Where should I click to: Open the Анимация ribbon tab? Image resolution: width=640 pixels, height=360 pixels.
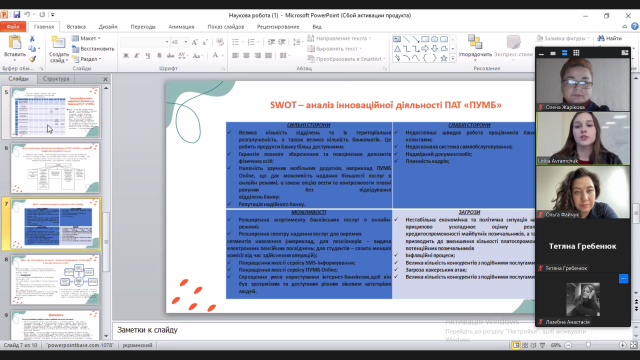coord(181,27)
